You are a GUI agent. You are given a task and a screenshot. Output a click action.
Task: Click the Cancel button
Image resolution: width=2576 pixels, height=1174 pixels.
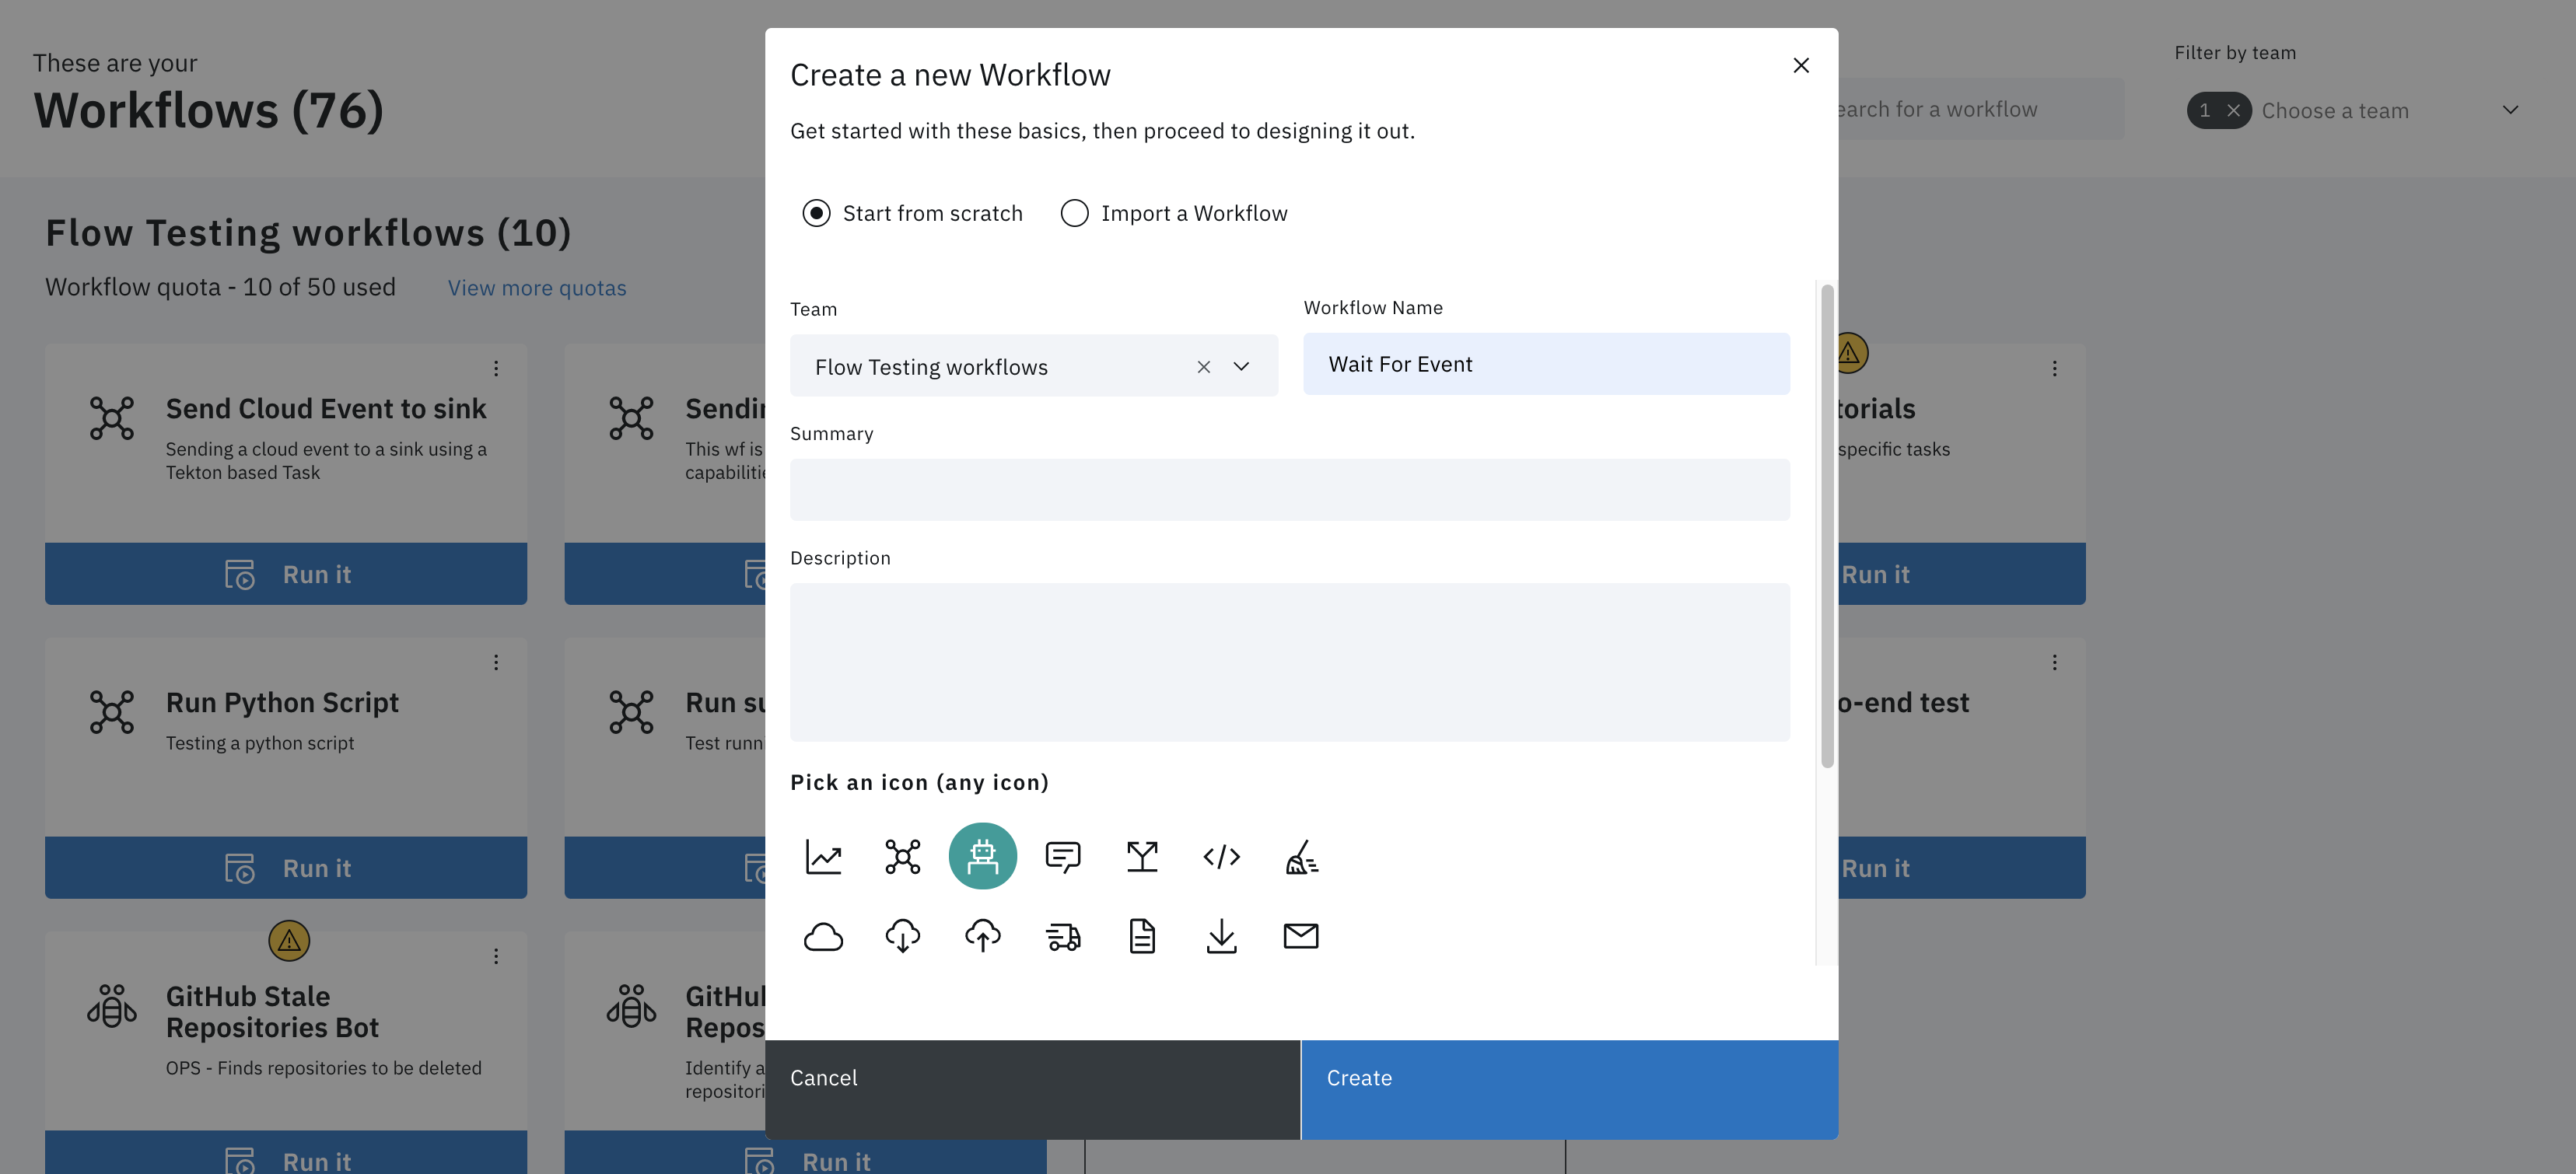(x=823, y=1077)
